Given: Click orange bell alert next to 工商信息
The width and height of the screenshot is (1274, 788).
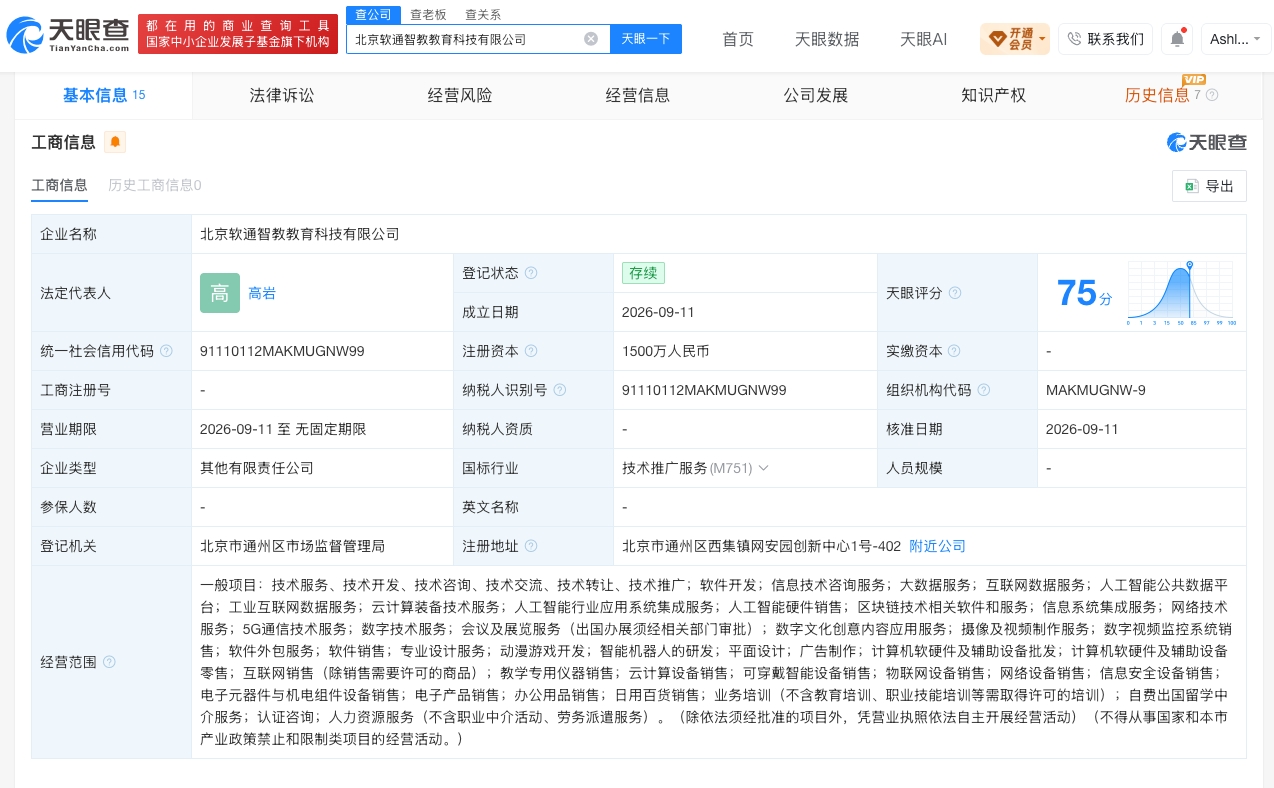Looking at the screenshot, I should 115,142.
